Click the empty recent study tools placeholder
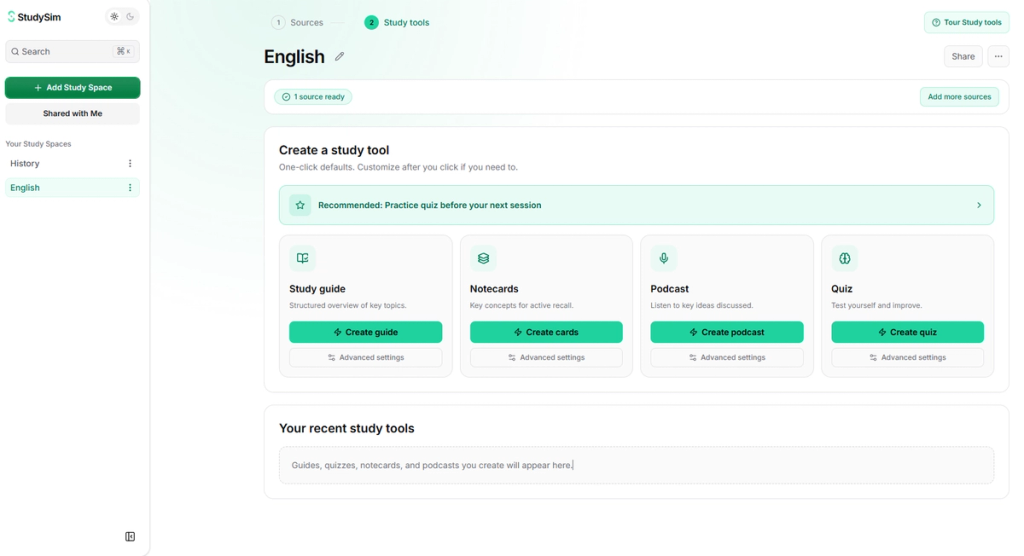Viewport: 1024px width, 556px height. point(636,465)
